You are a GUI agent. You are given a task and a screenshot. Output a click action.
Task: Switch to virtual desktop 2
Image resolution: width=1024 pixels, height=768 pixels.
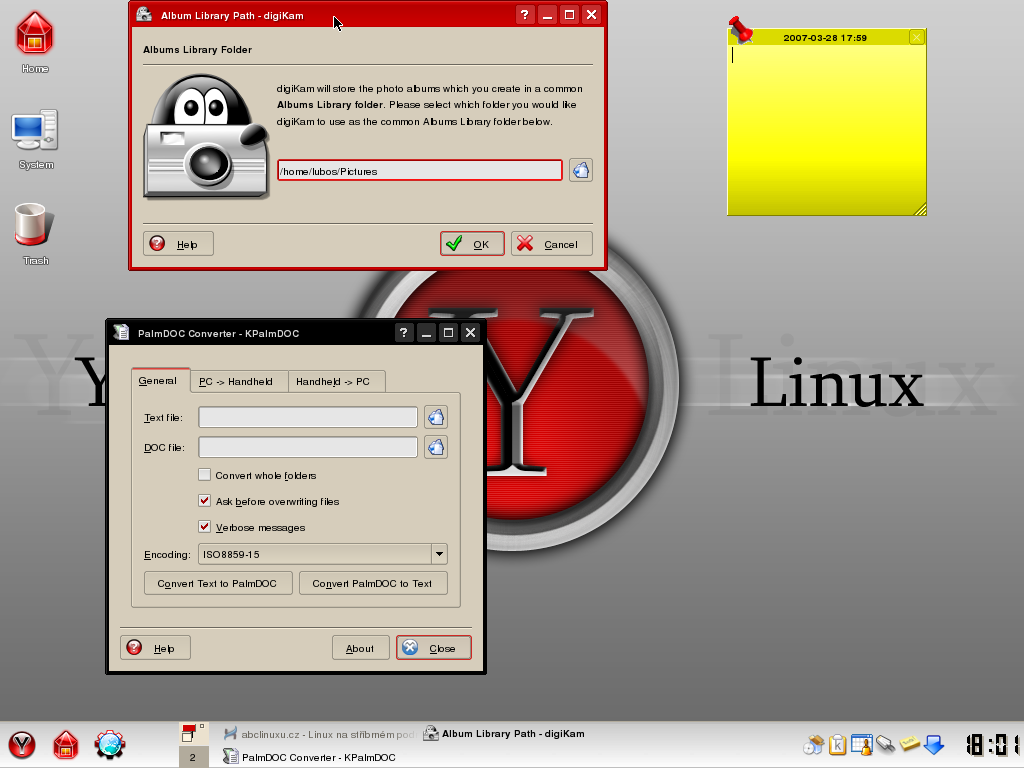click(x=193, y=757)
